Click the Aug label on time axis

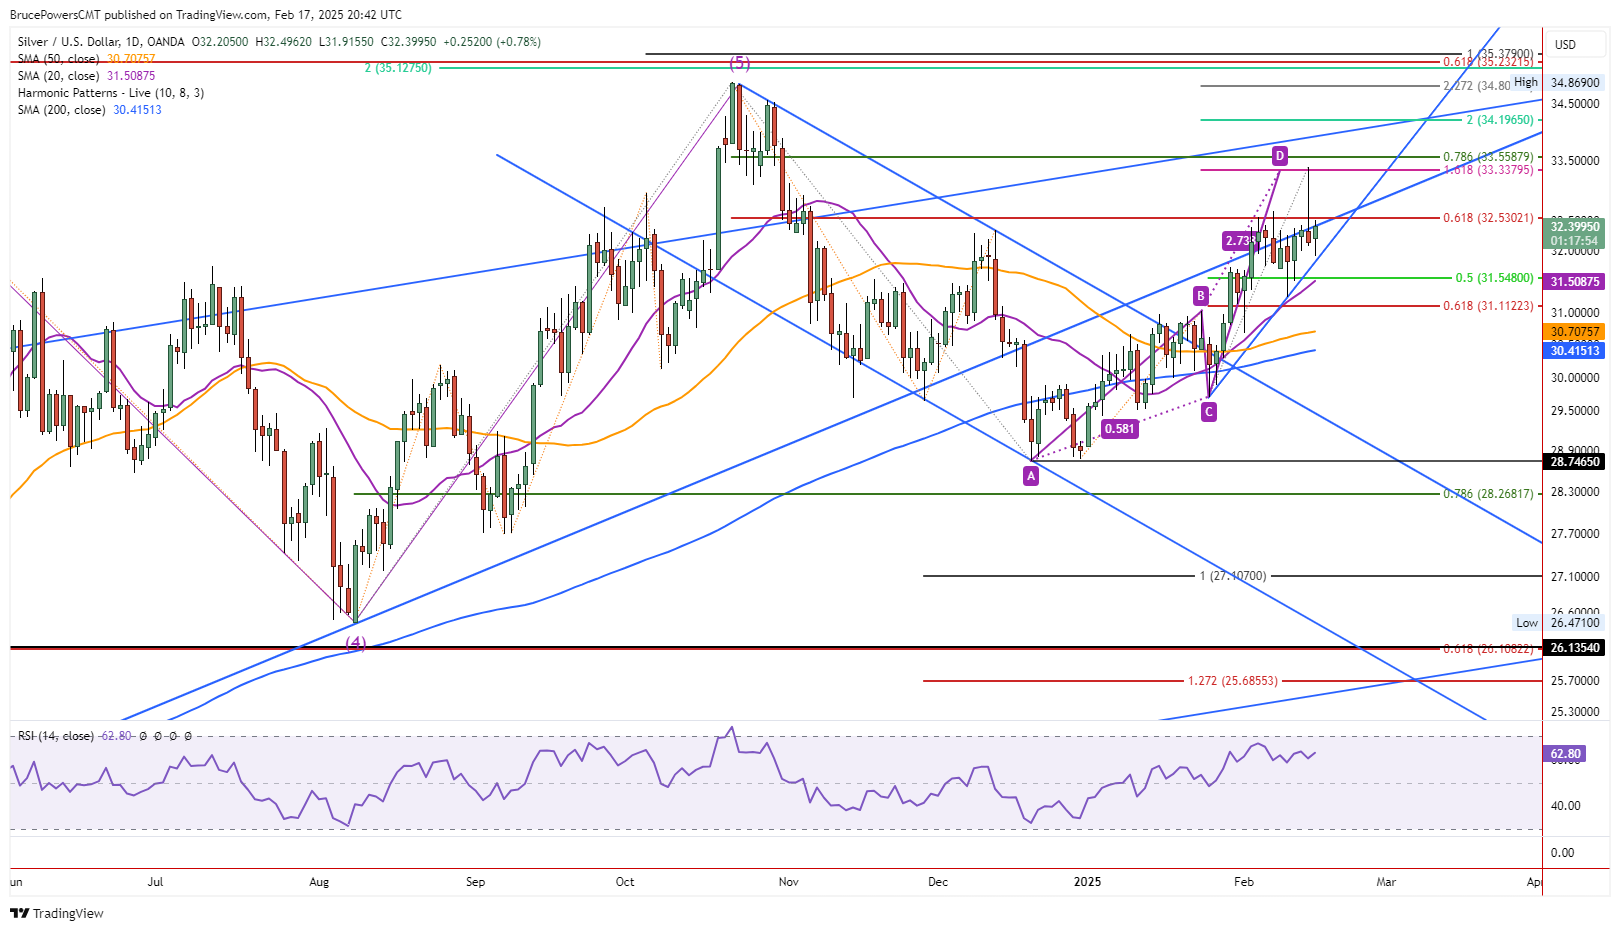[319, 882]
